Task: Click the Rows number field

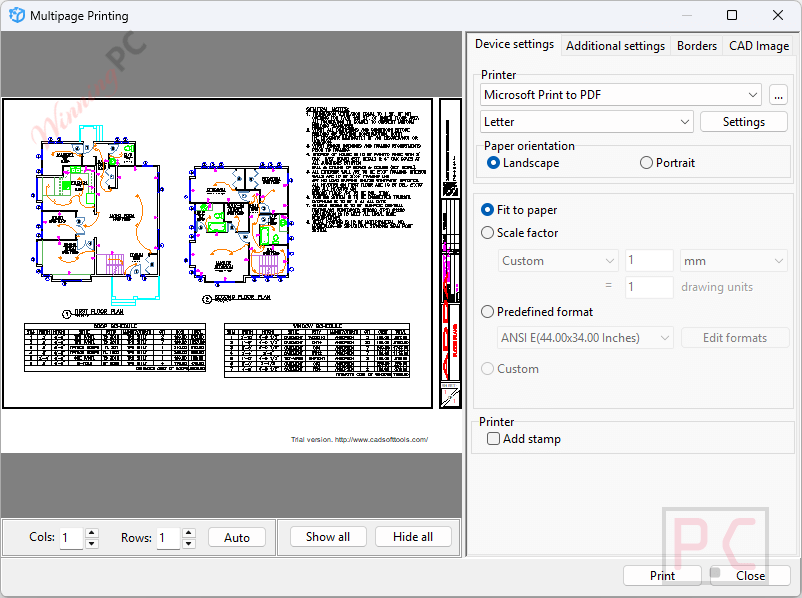Action: click(x=168, y=538)
